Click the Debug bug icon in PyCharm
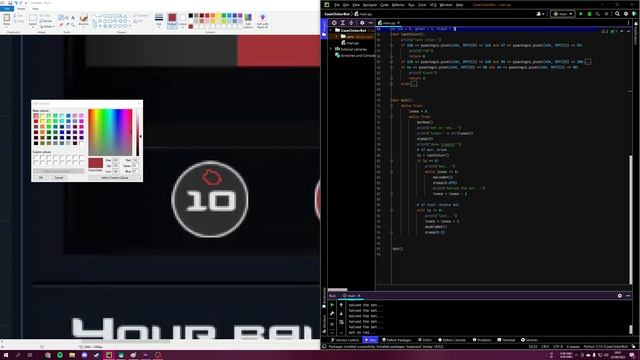 click(x=589, y=14)
